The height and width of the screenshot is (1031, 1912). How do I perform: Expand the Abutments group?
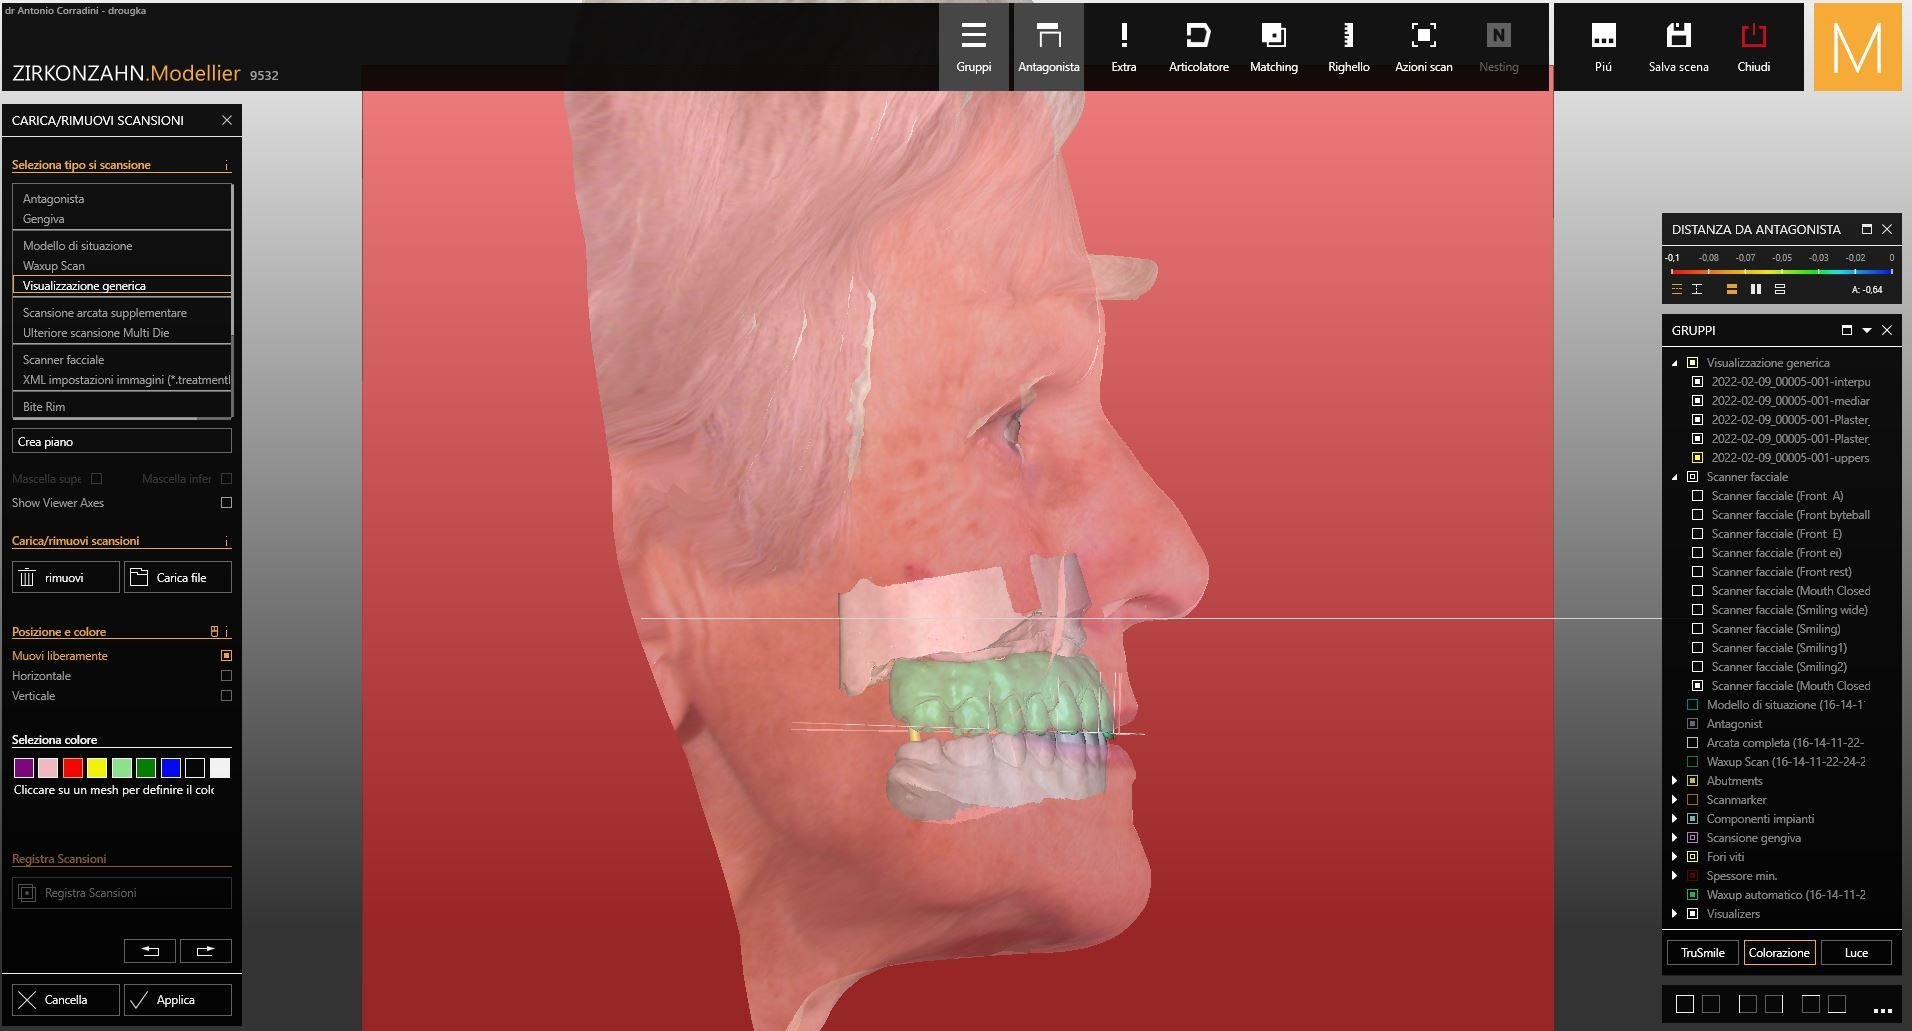coord(1675,781)
